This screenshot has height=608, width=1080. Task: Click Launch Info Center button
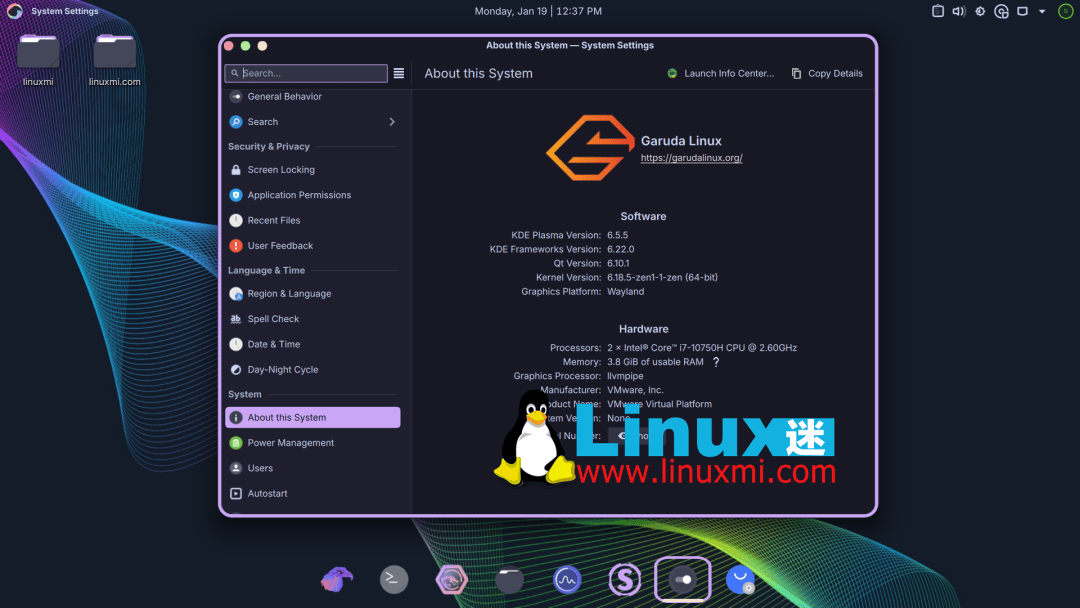pyautogui.click(x=720, y=73)
